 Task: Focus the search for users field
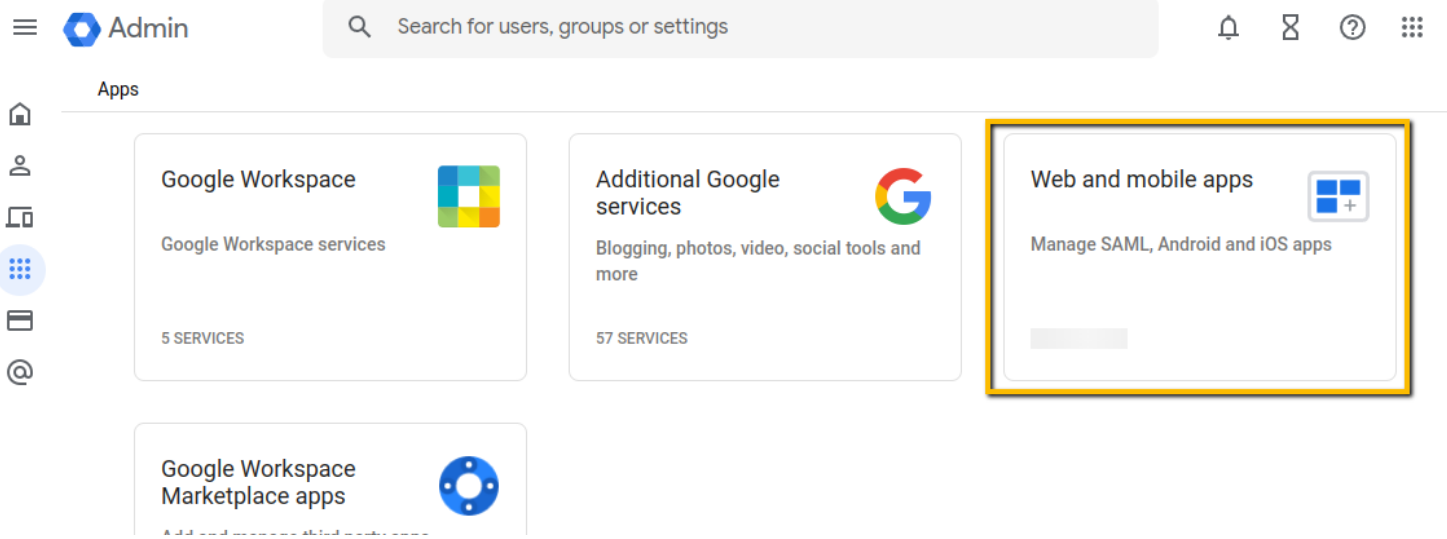click(x=740, y=27)
